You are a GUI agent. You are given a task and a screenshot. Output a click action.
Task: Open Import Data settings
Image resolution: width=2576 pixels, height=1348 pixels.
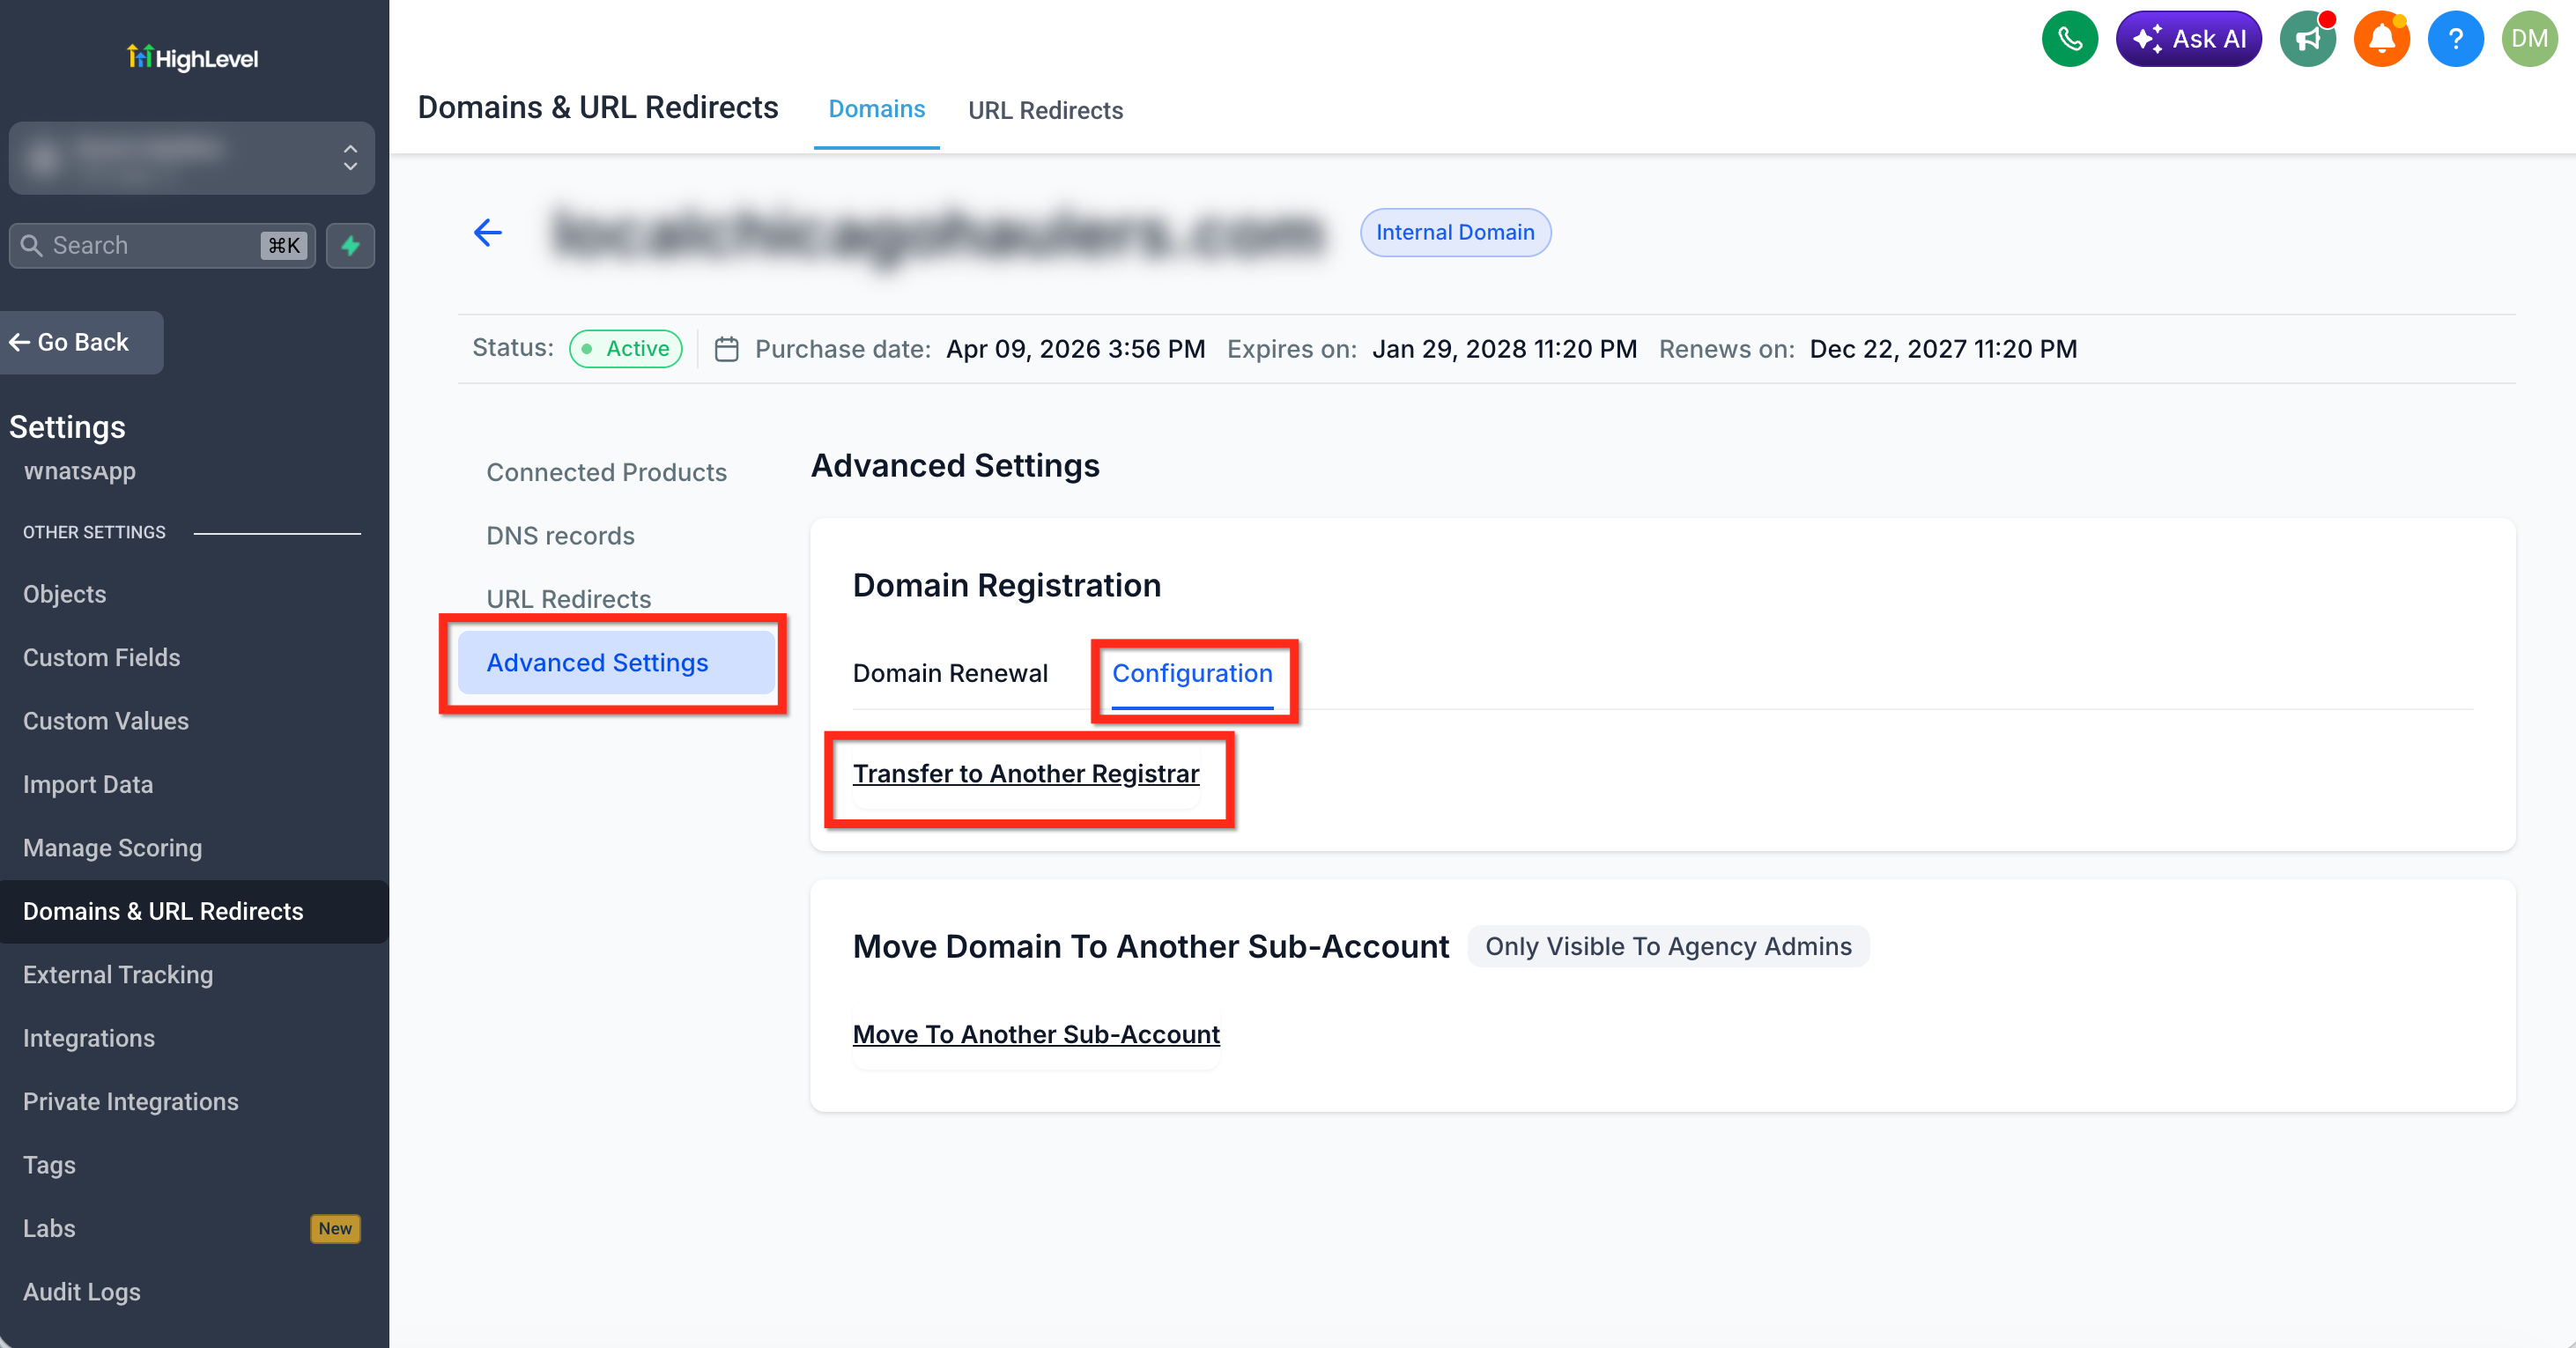(x=88, y=784)
